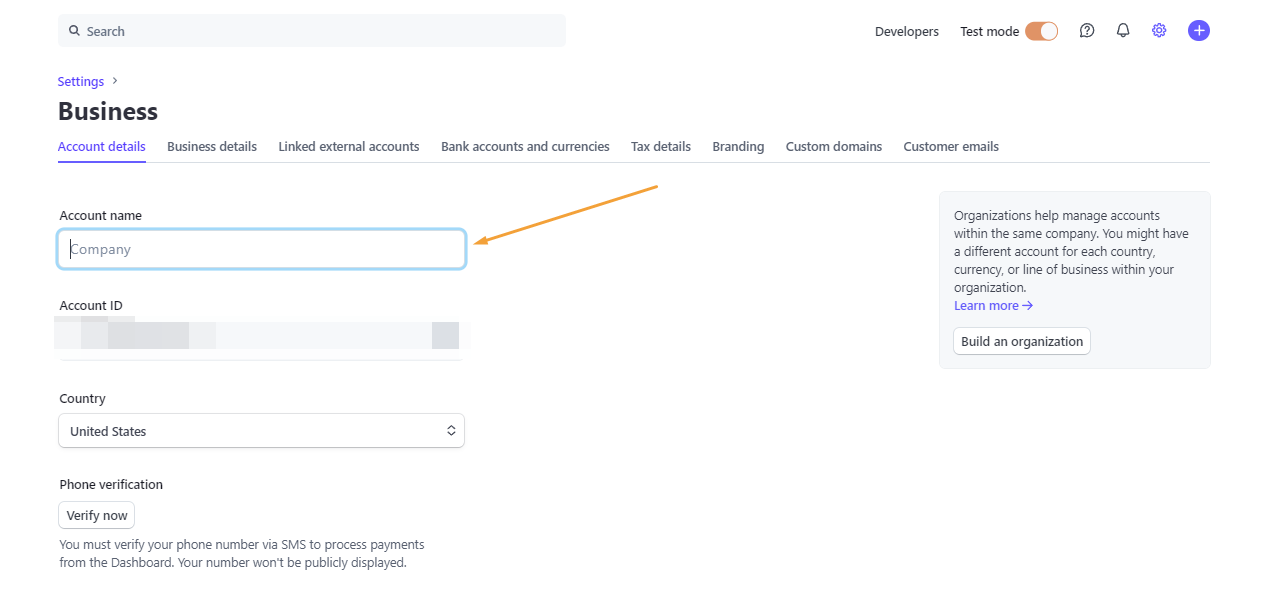The height and width of the screenshot is (592, 1269).
Task: Click the purple plus create icon
Action: tap(1199, 31)
